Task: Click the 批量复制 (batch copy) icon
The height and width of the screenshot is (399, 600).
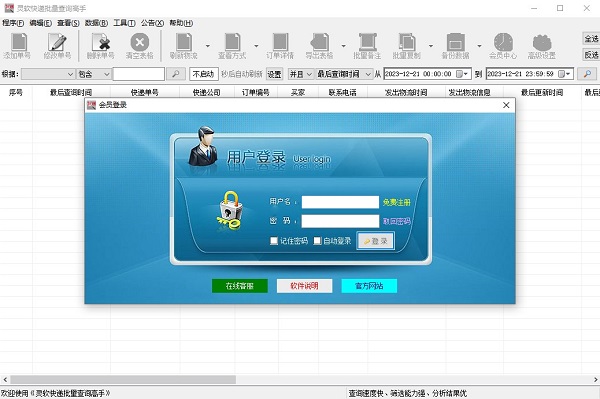Action: 407,46
